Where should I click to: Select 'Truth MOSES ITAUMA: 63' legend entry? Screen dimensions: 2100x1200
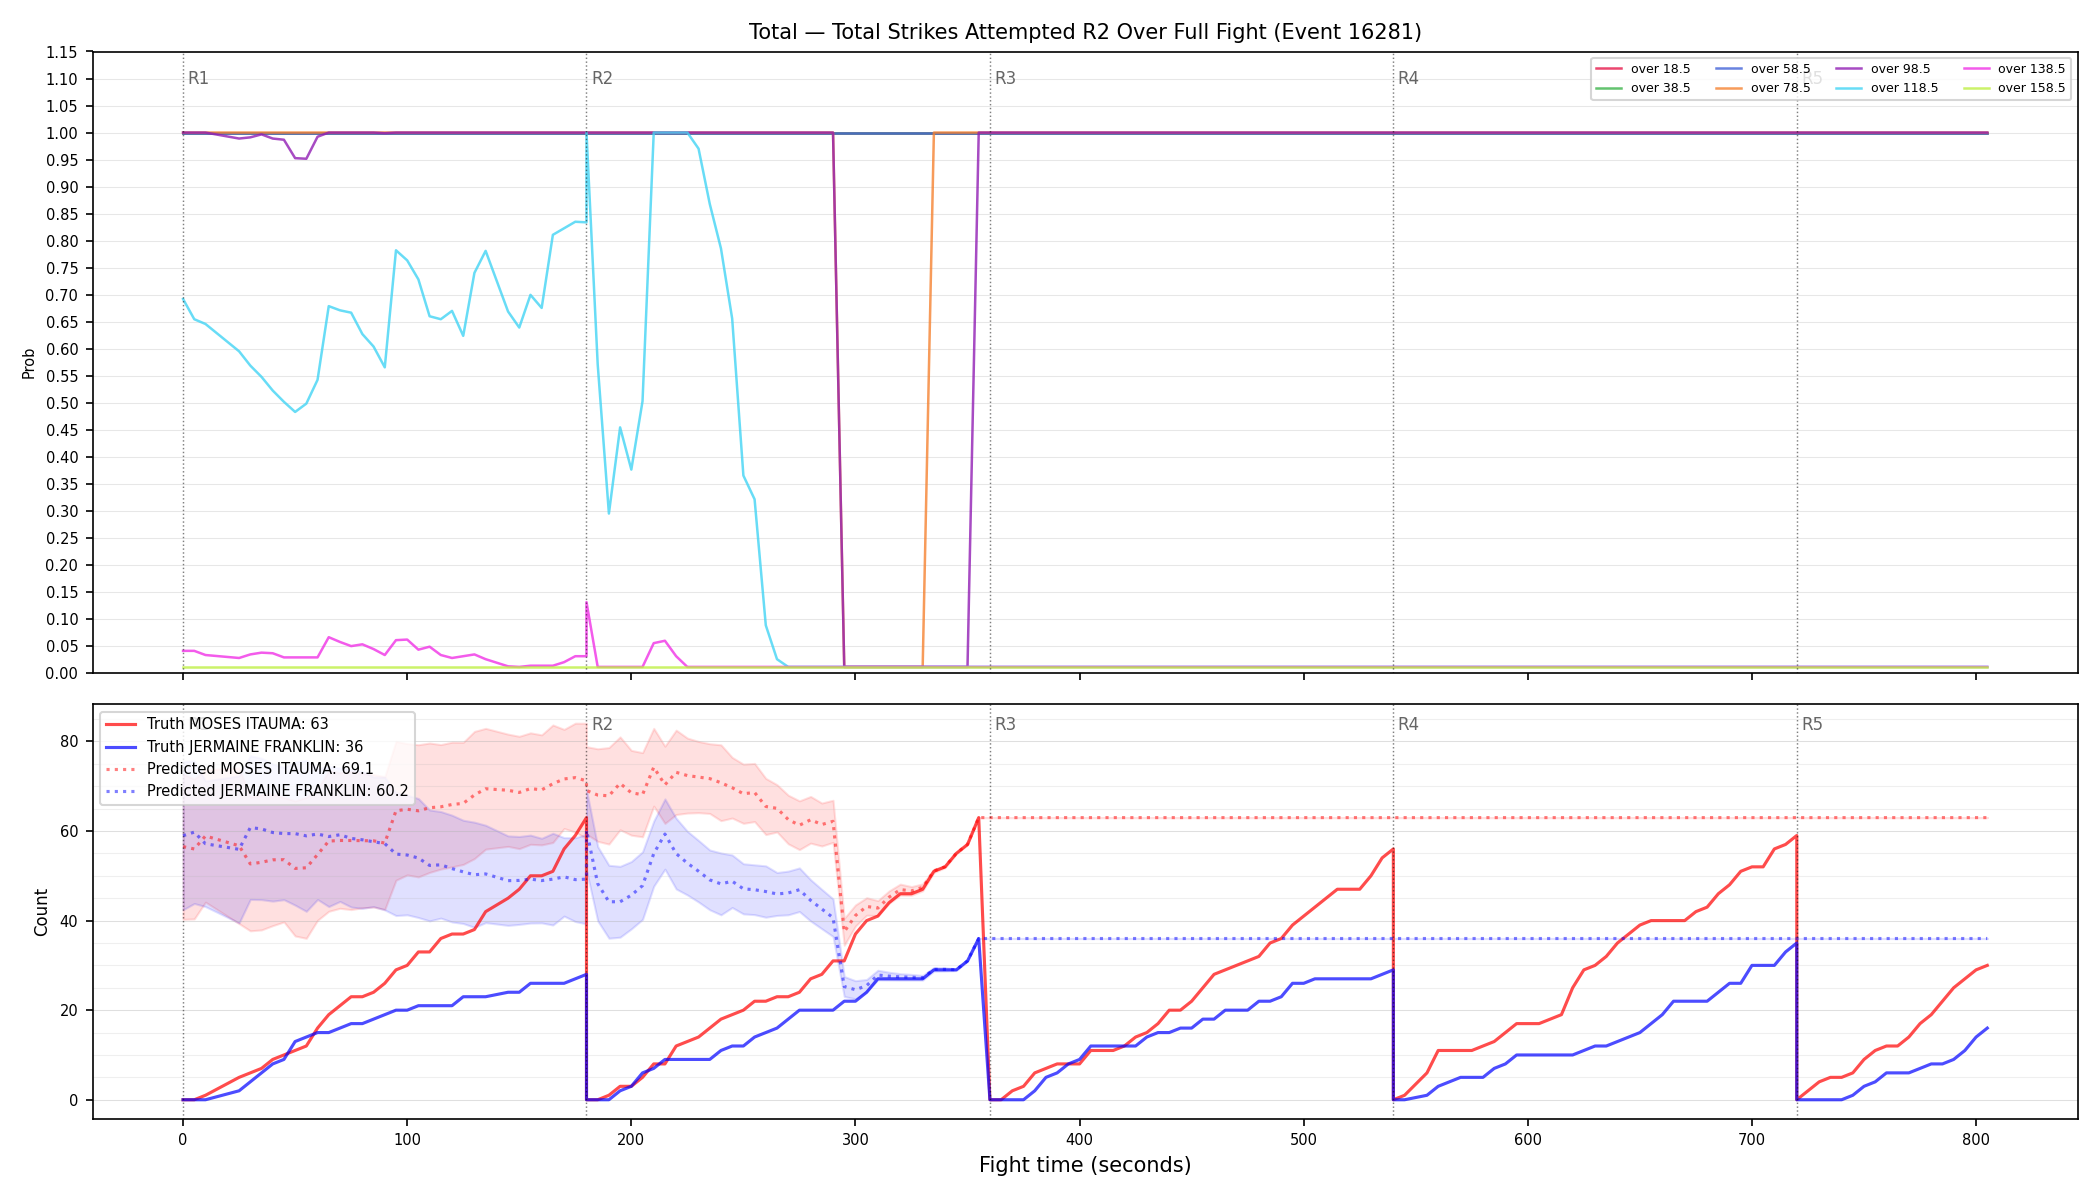coord(237,724)
